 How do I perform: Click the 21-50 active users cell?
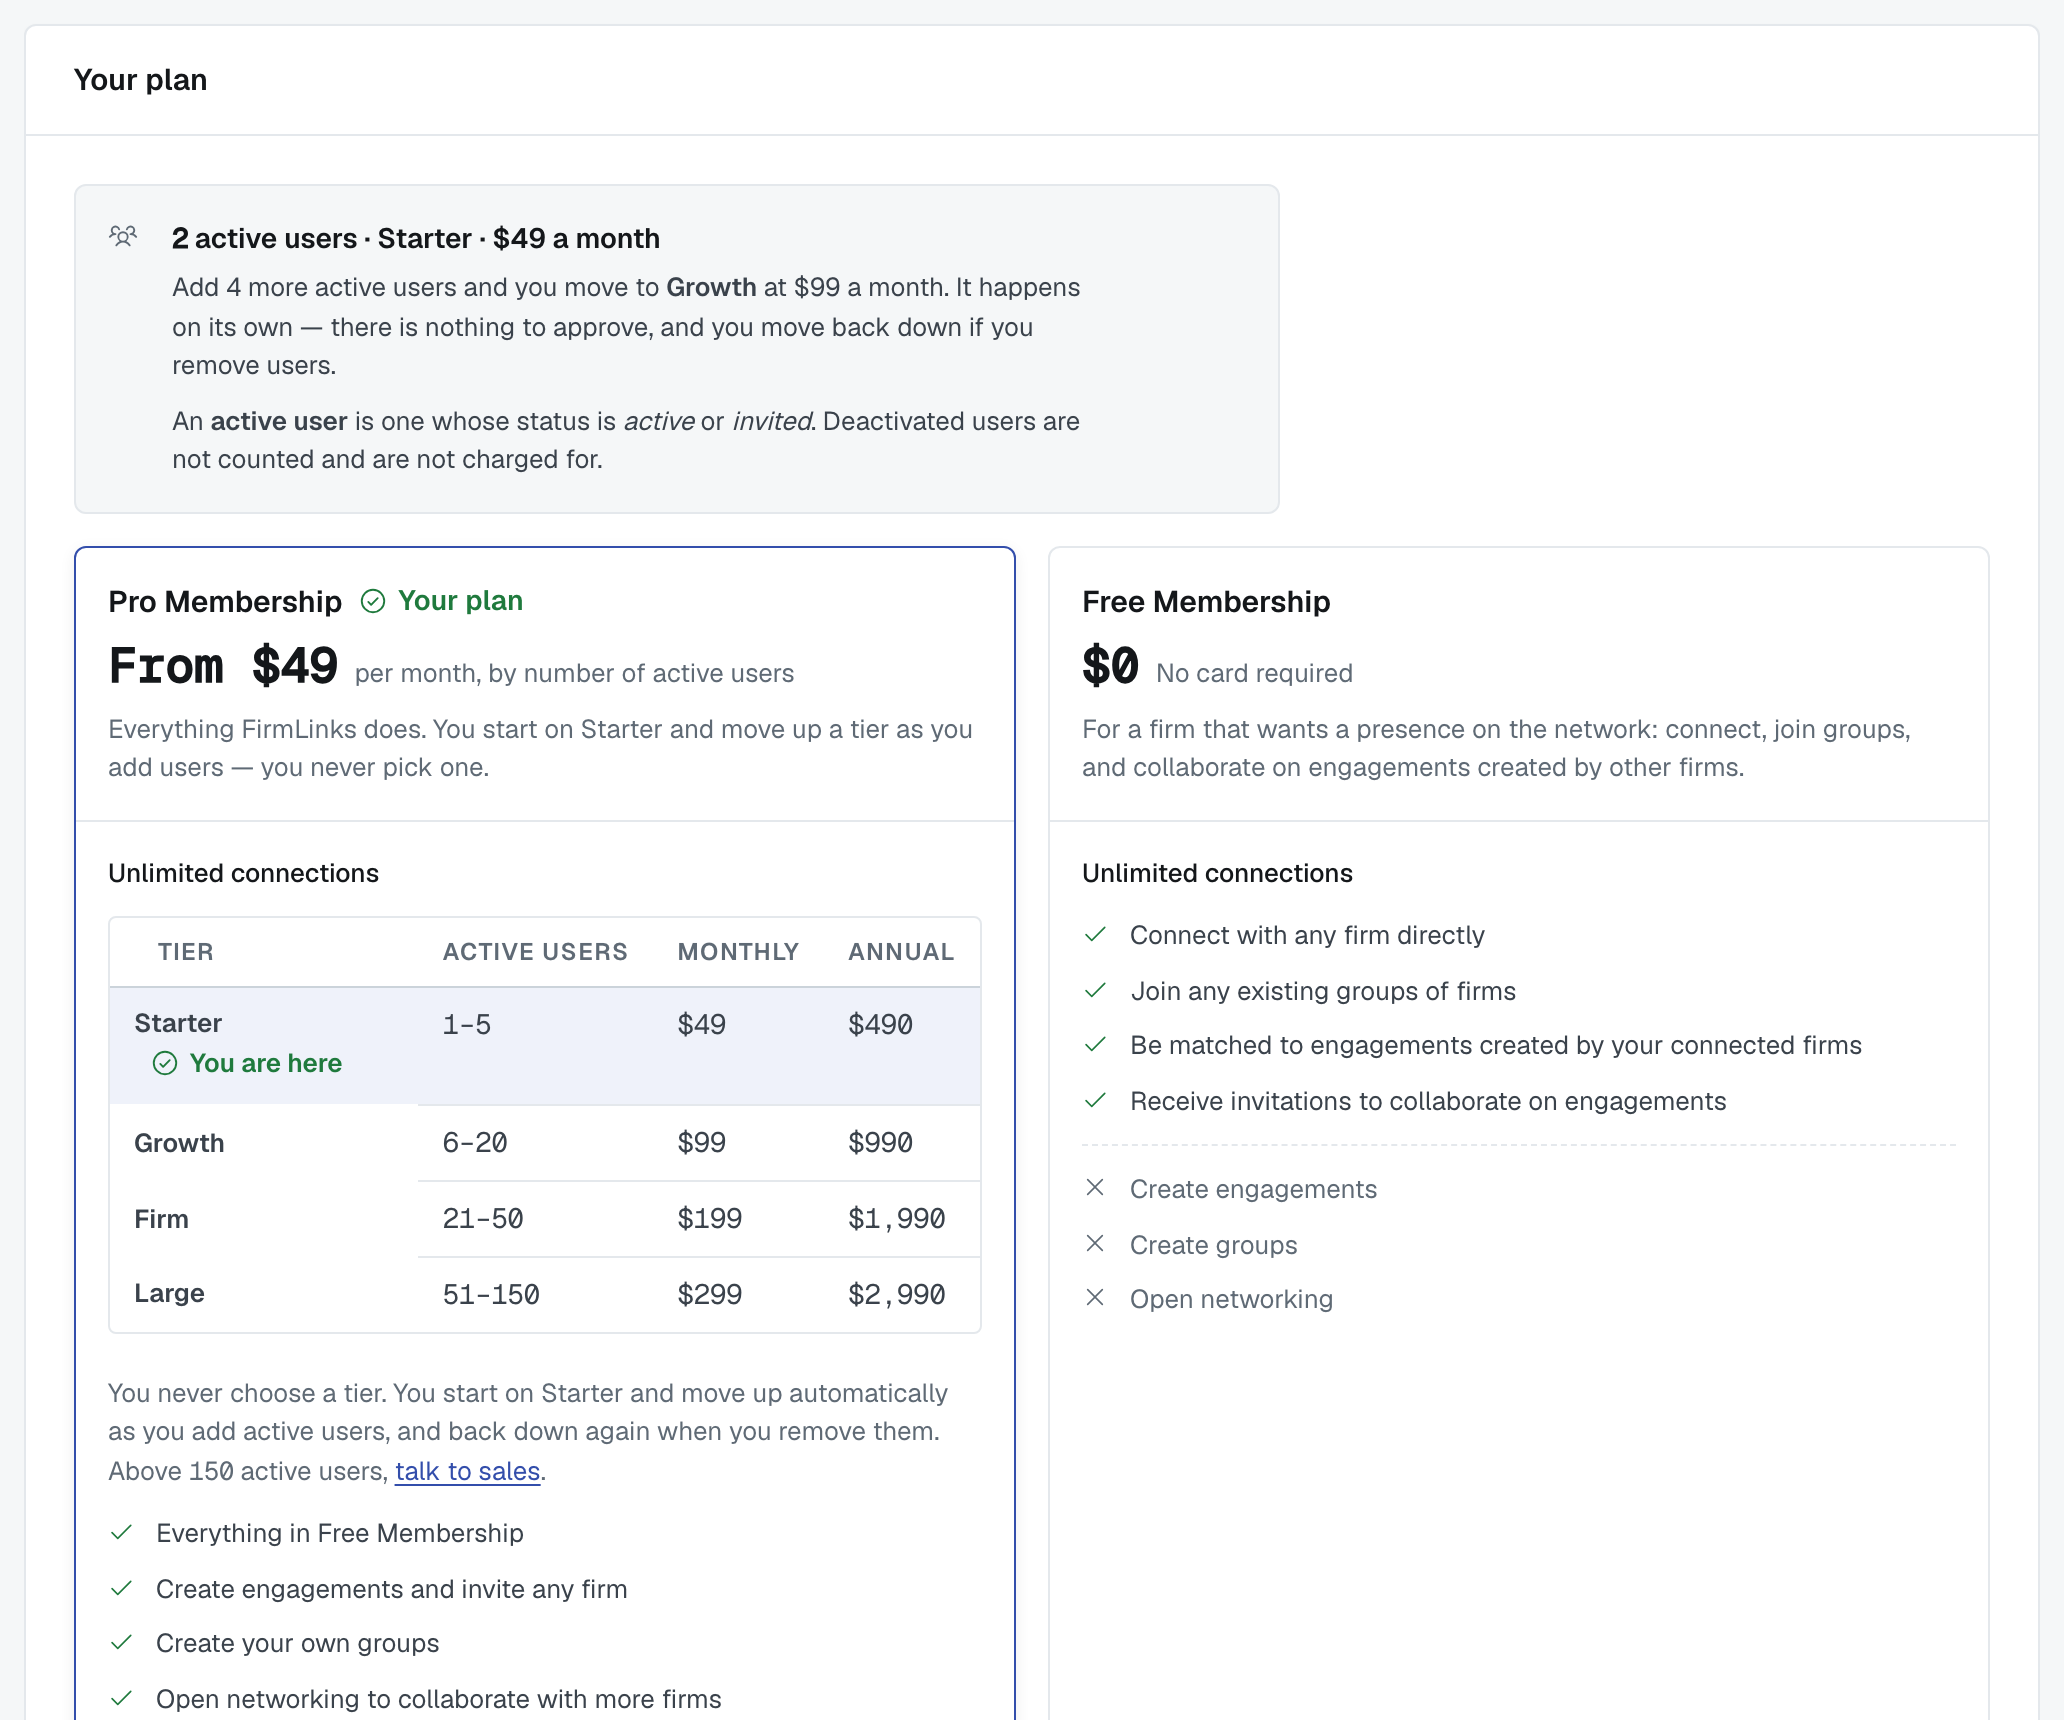[483, 1218]
